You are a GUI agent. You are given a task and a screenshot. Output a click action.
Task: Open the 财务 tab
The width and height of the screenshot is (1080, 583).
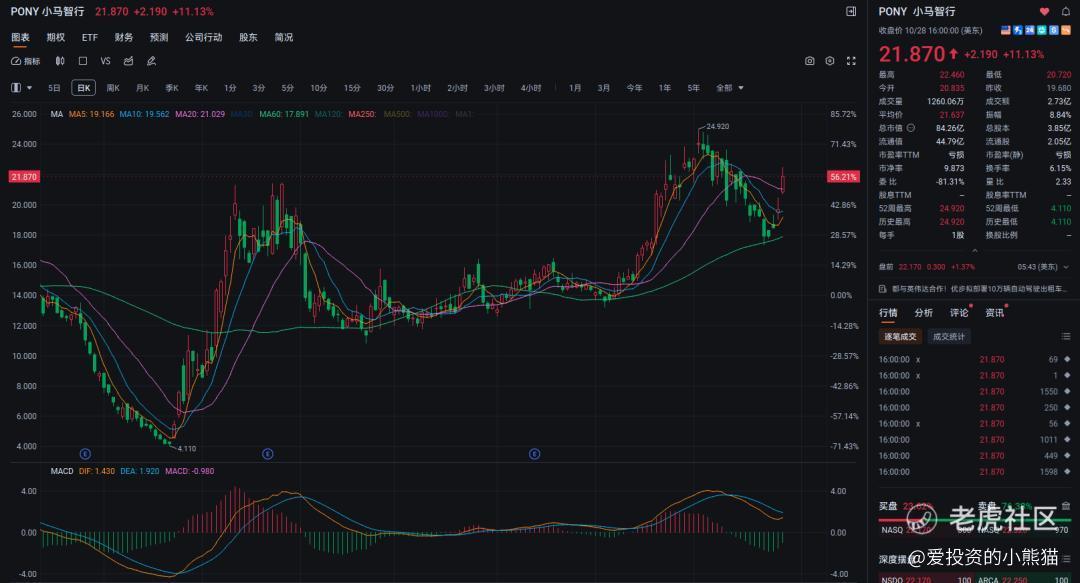click(124, 37)
